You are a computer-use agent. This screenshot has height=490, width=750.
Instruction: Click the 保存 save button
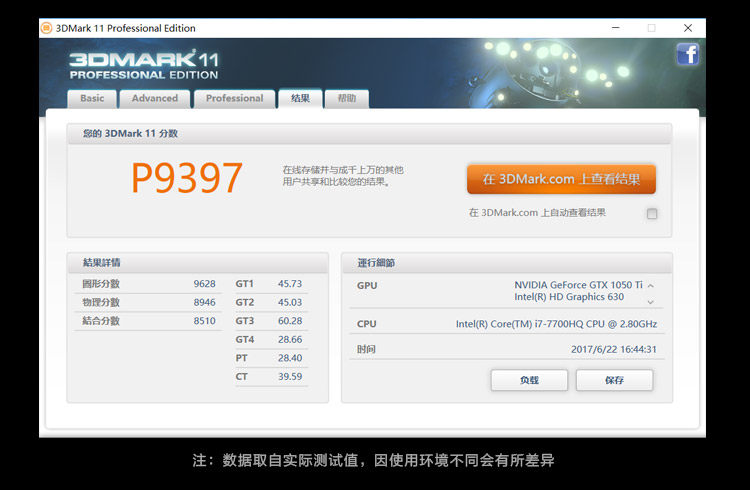pos(614,380)
